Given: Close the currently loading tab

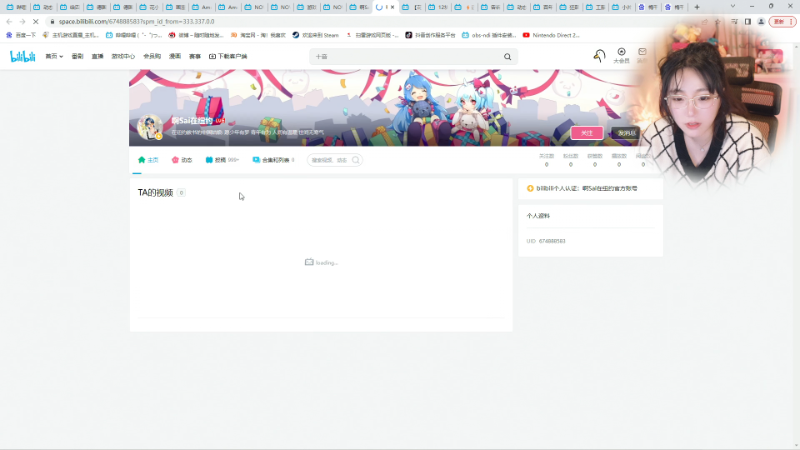Looking at the screenshot, I should point(392,7).
